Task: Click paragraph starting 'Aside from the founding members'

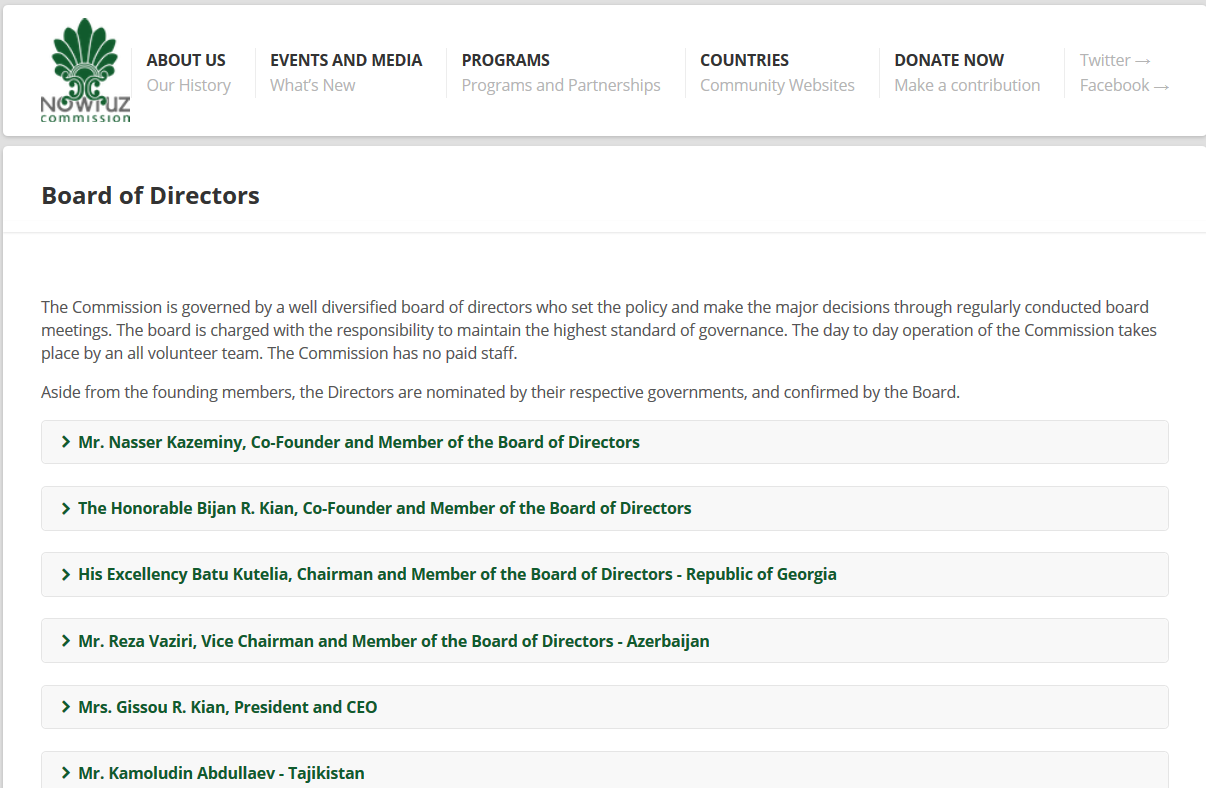Action: pos(500,392)
